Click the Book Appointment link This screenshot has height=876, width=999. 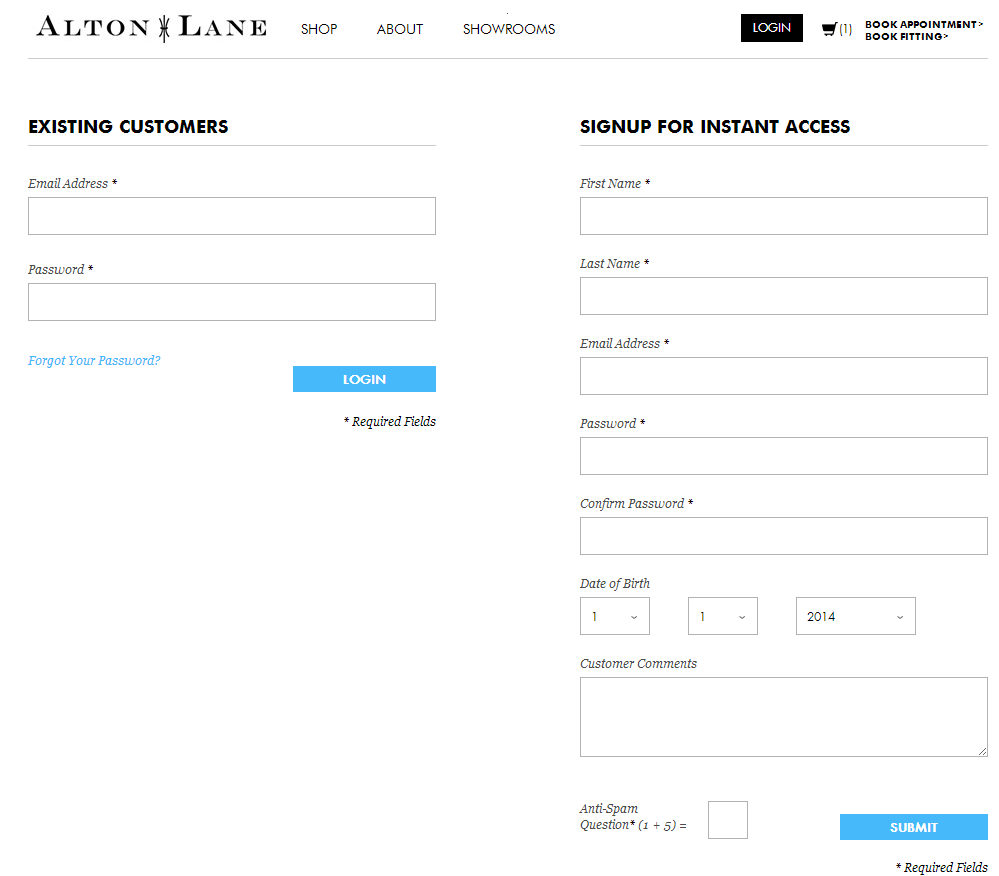click(x=924, y=24)
